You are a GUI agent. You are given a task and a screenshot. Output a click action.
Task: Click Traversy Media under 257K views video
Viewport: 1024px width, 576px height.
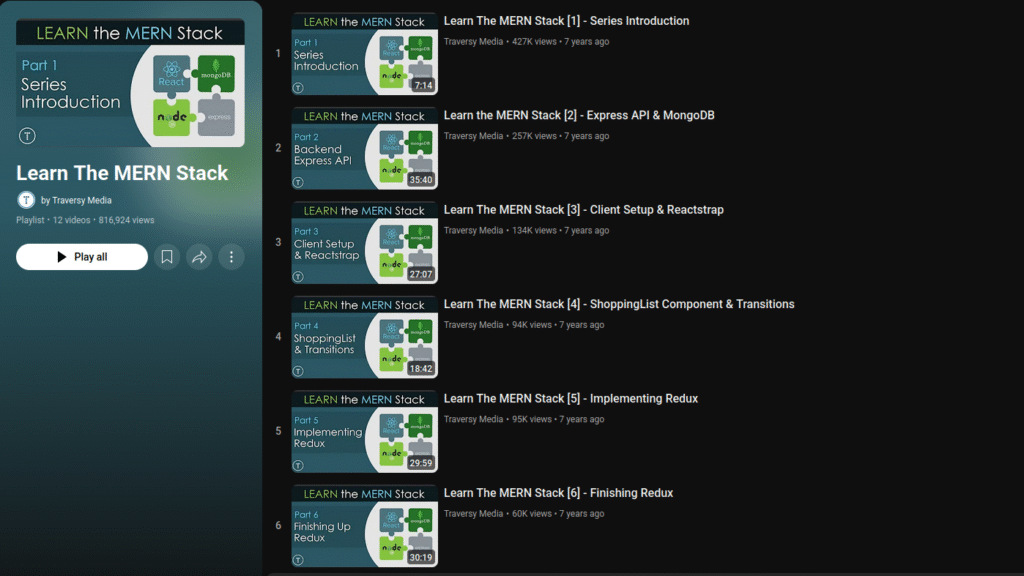point(473,136)
